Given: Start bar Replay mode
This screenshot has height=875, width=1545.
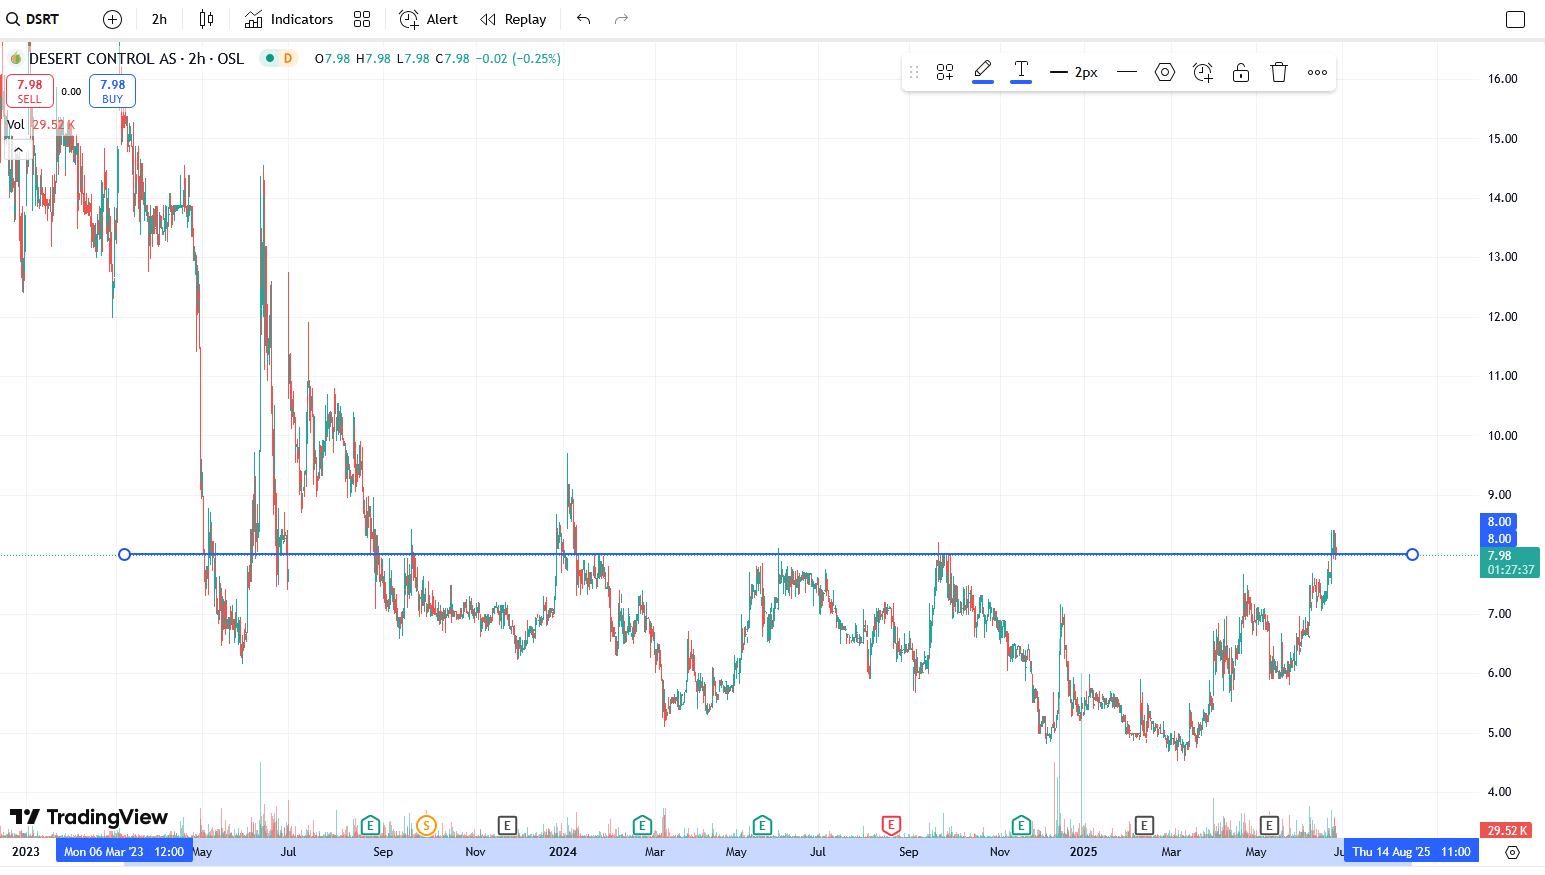Looking at the screenshot, I should tap(513, 19).
